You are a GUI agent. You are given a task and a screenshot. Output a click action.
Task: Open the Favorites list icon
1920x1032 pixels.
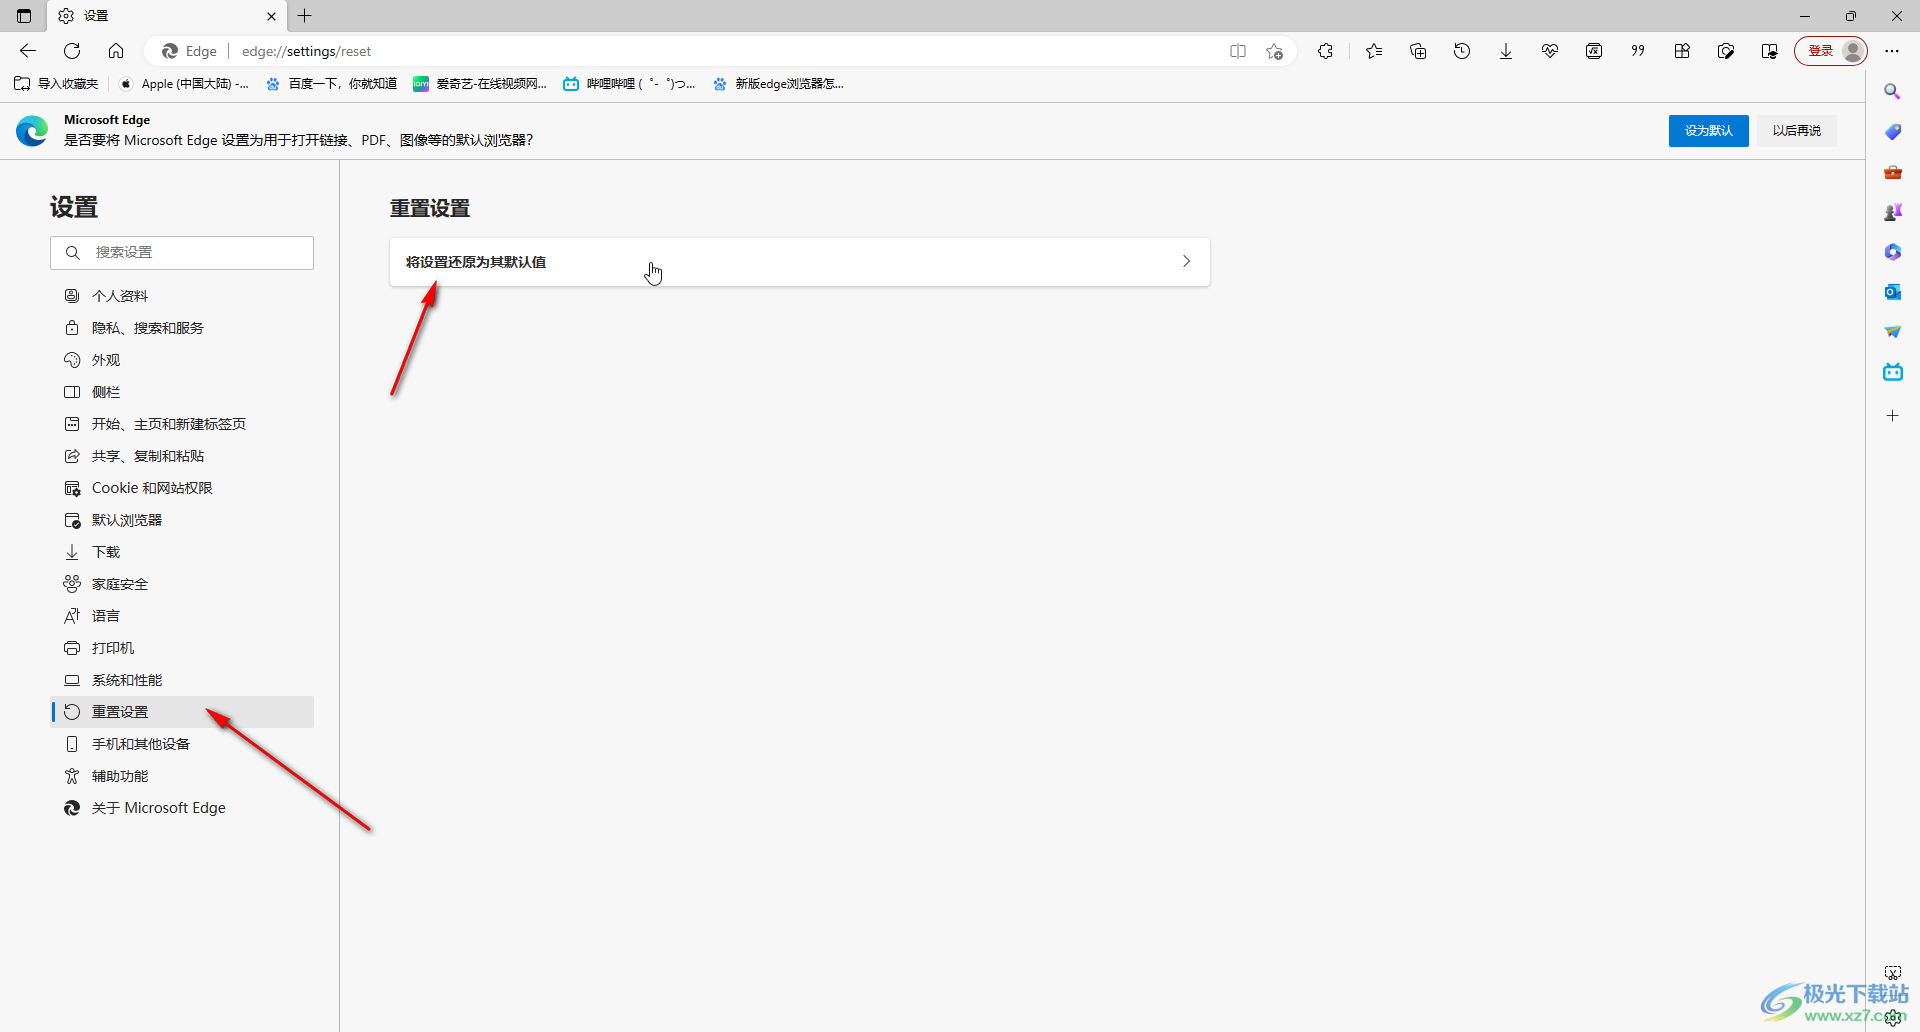point(1374,51)
